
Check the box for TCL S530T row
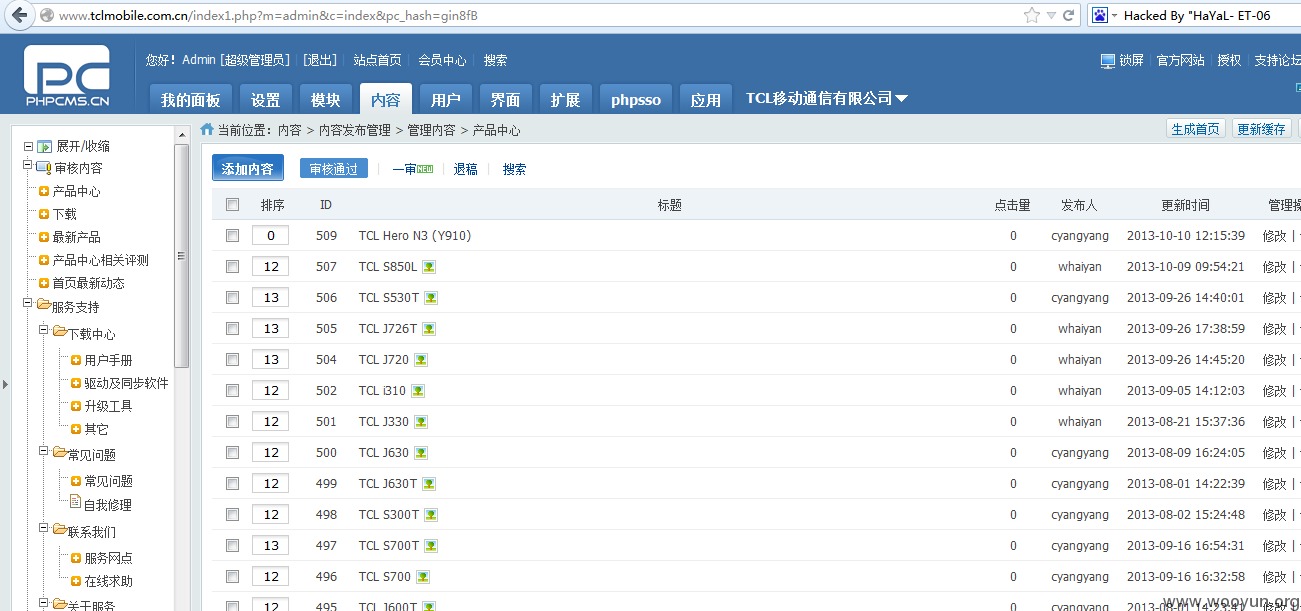click(233, 298)
